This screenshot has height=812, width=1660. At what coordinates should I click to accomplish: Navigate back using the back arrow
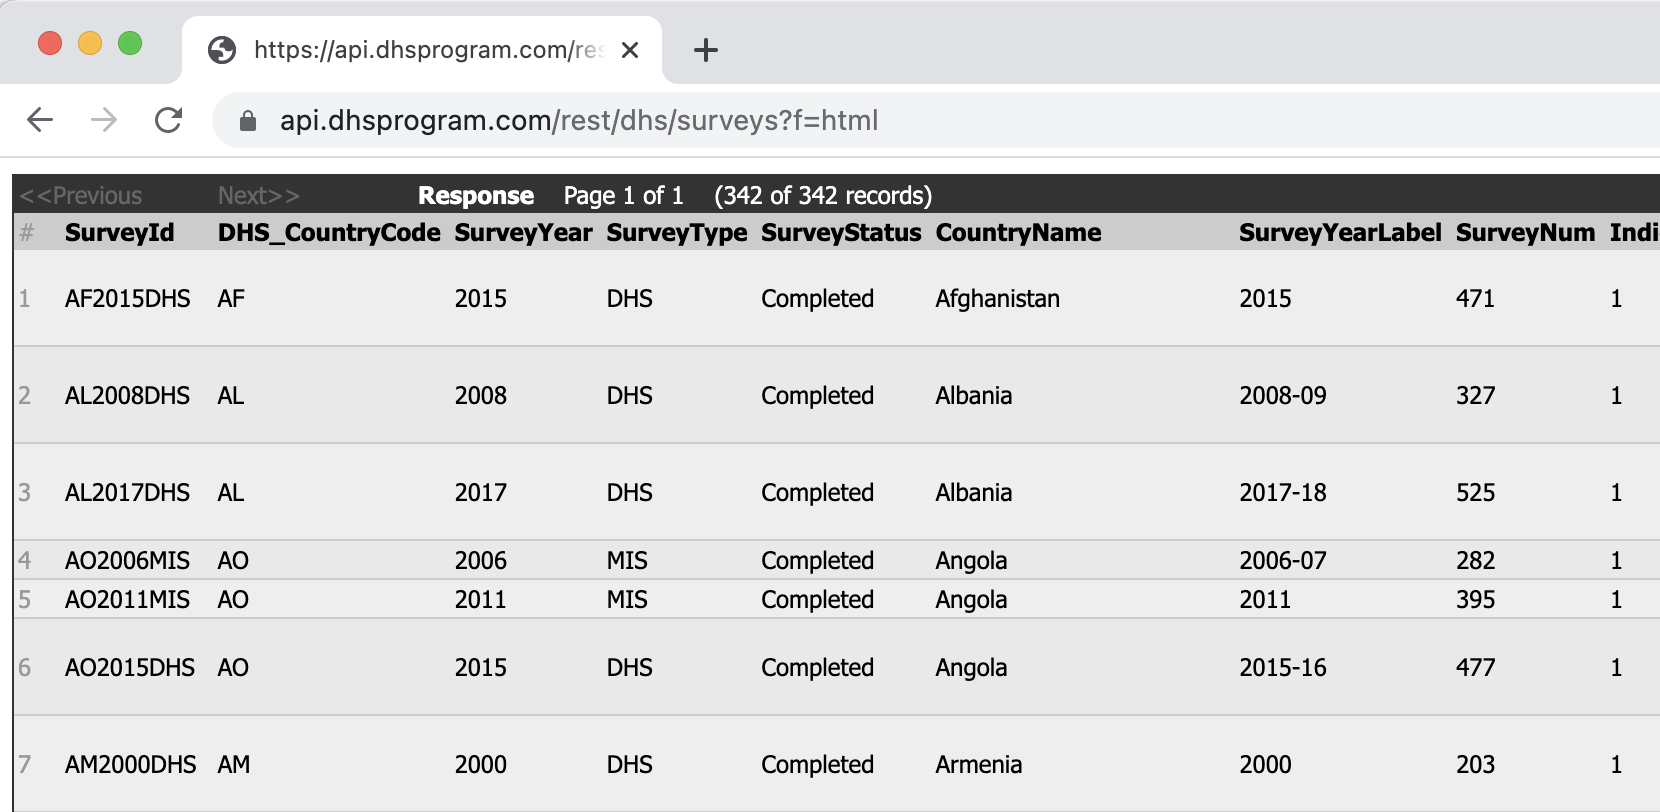(39, 119)
